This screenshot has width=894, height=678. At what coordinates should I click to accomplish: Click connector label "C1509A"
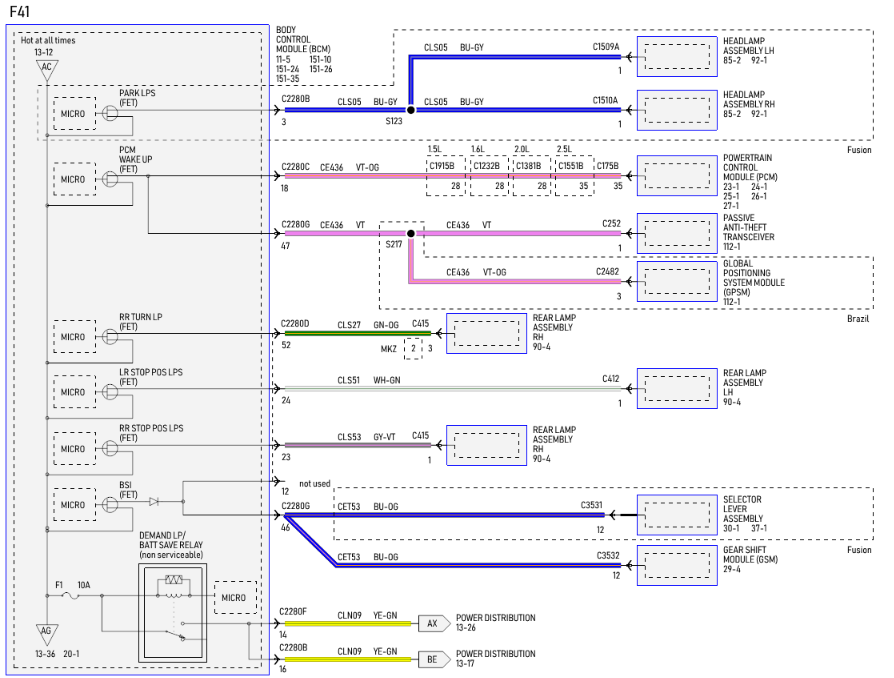(606, 47)
